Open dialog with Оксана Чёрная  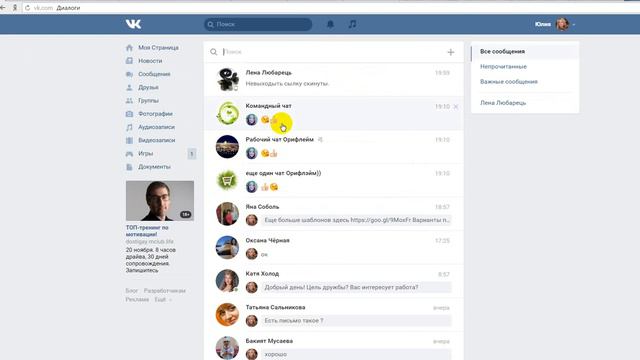(333, 248)
